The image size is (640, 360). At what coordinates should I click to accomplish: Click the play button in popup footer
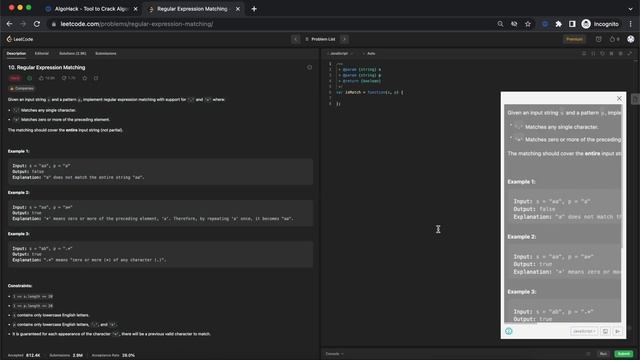pyautogui.click(x=618, y=331)
